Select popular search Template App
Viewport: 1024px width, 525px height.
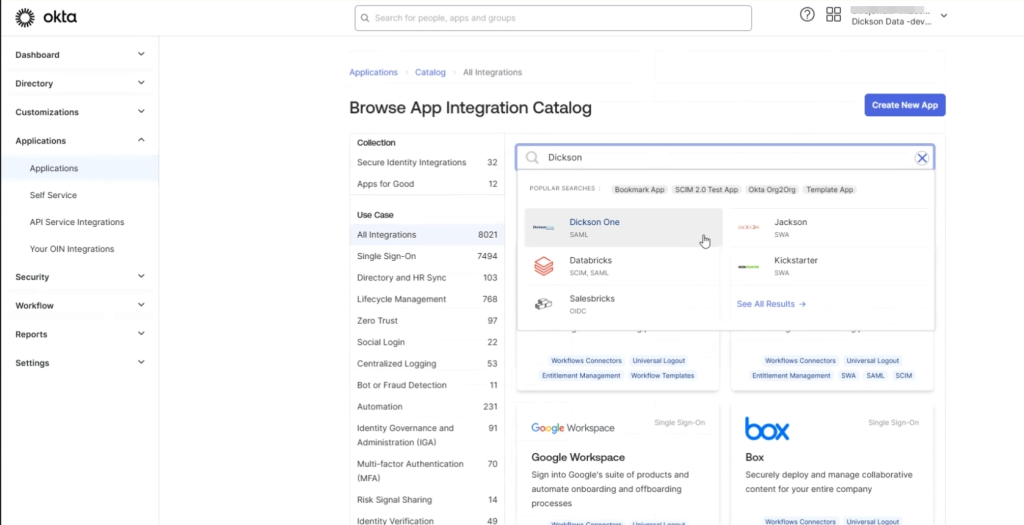coord(829,189)
